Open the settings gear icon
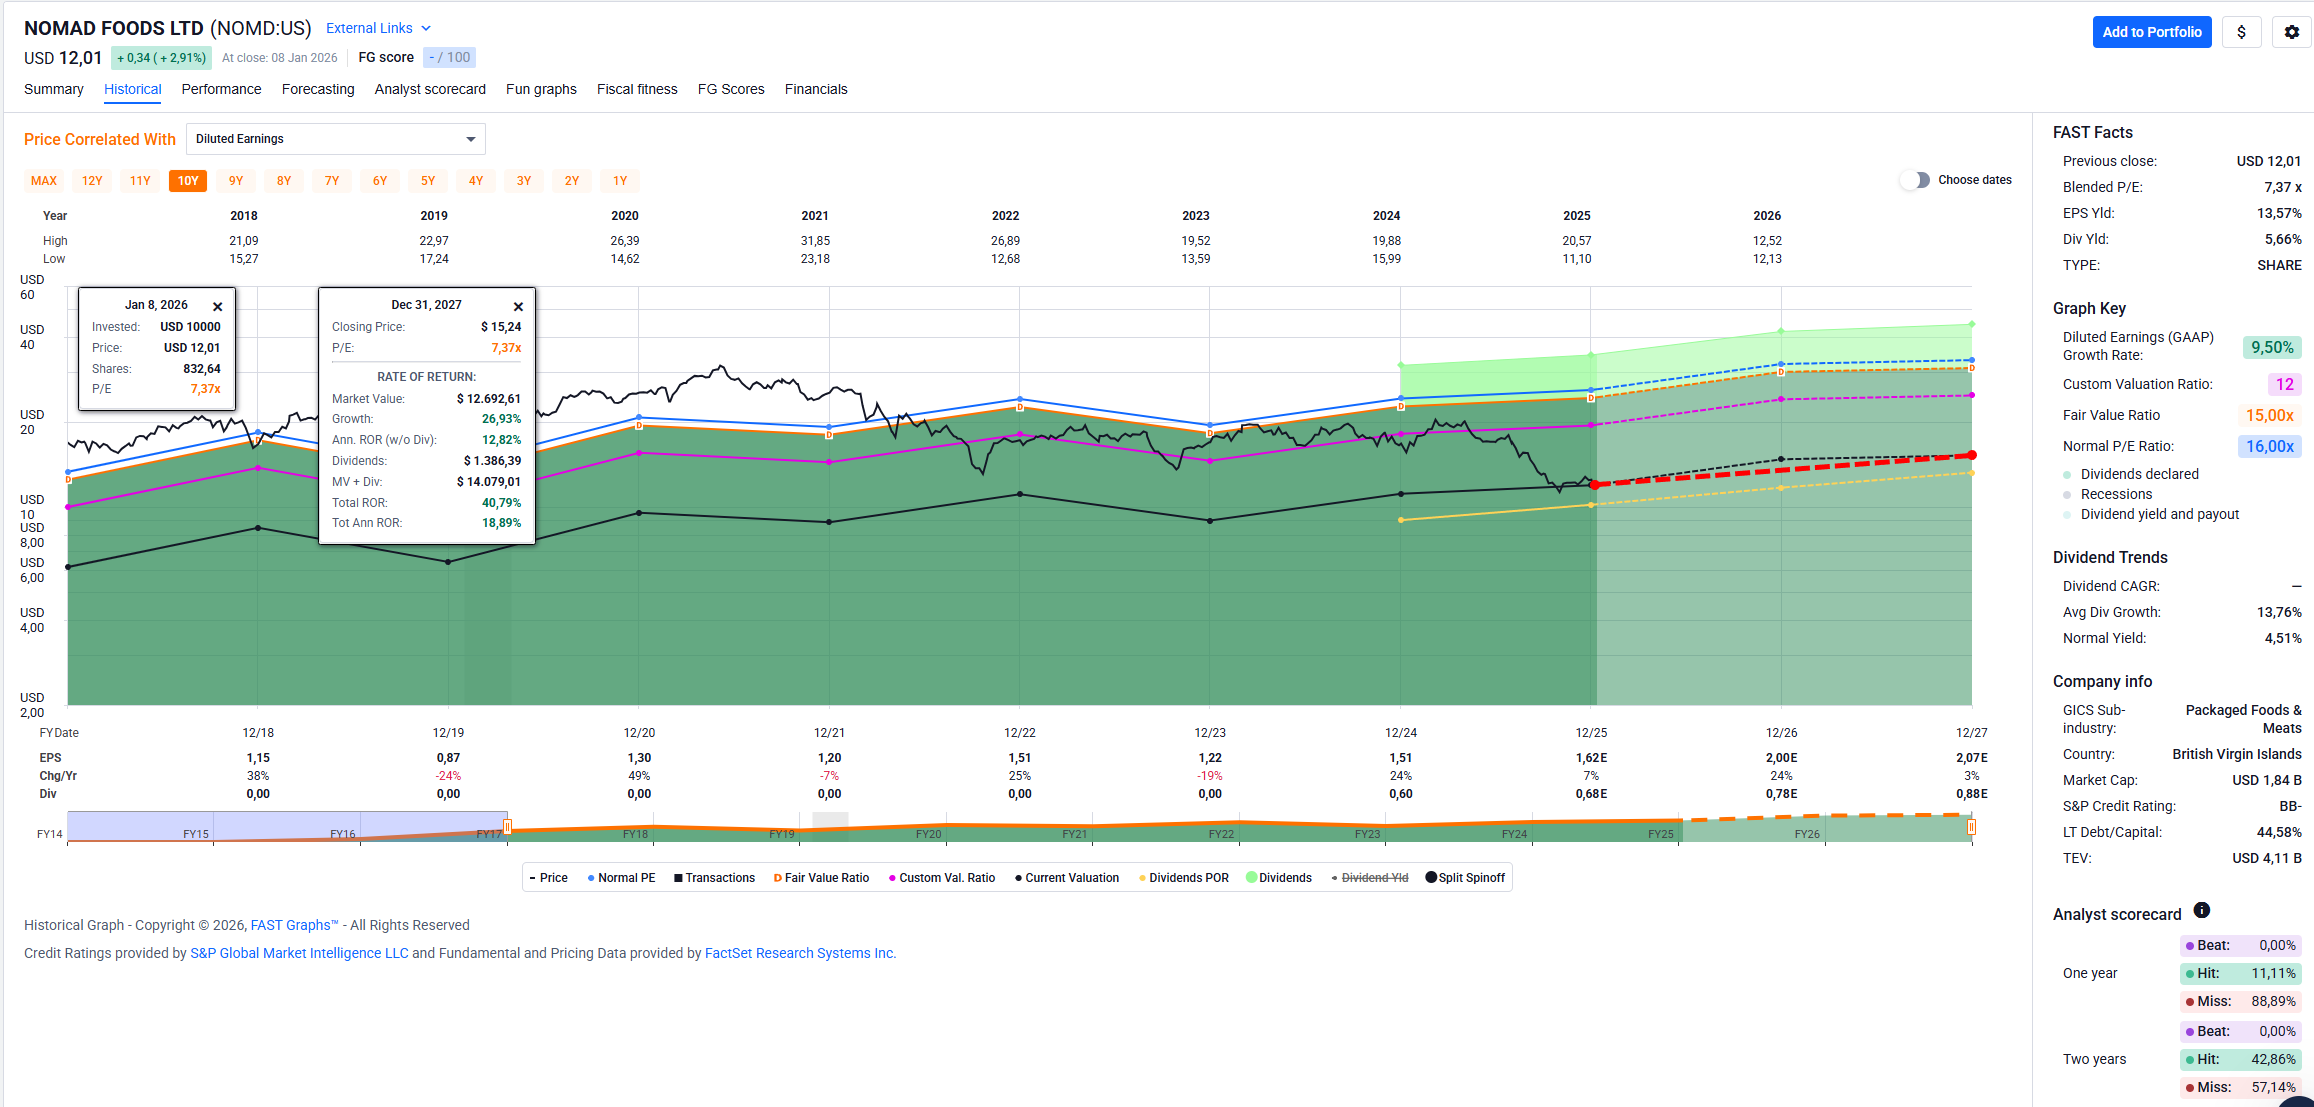 (x=2291, y=32)
